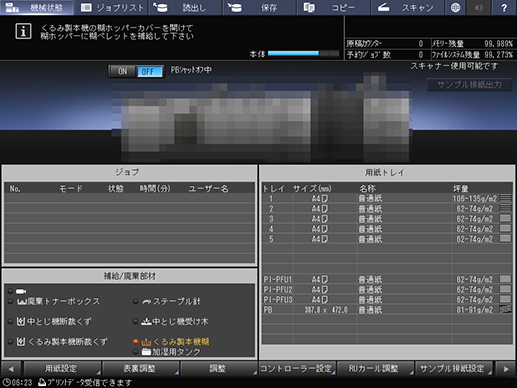Select PB tray row
Viewport: 517px width, 388px height.
[387, 310]
